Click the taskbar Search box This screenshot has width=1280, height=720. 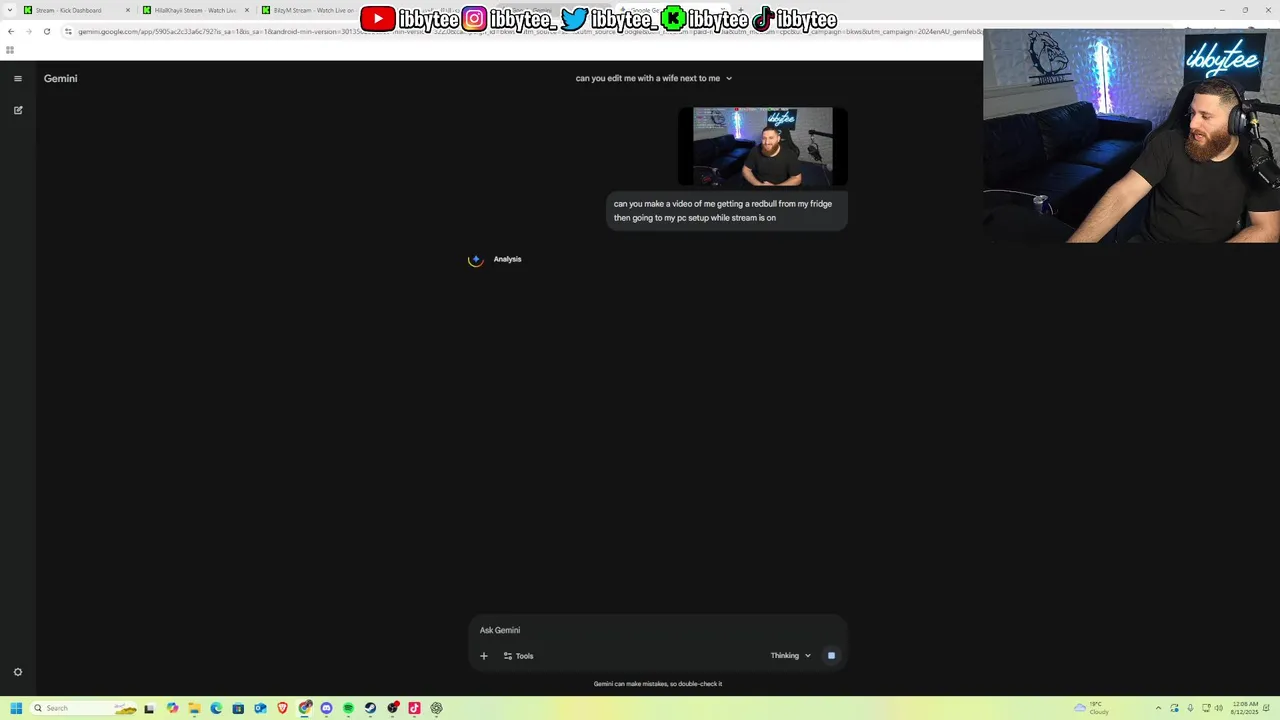pyautogui.click(x=83, y=708)
